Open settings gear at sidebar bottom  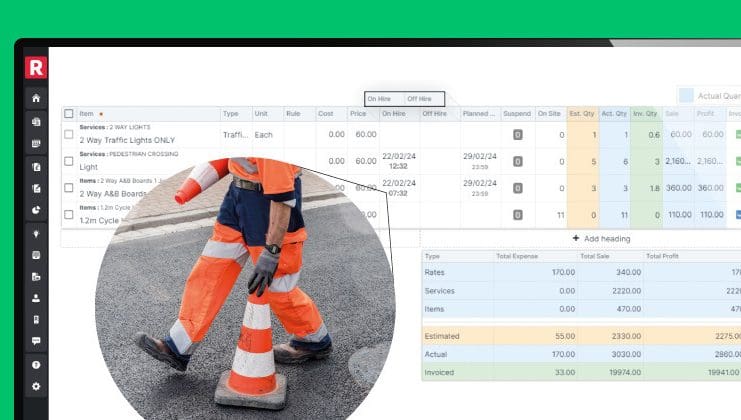tap(36, 387)
